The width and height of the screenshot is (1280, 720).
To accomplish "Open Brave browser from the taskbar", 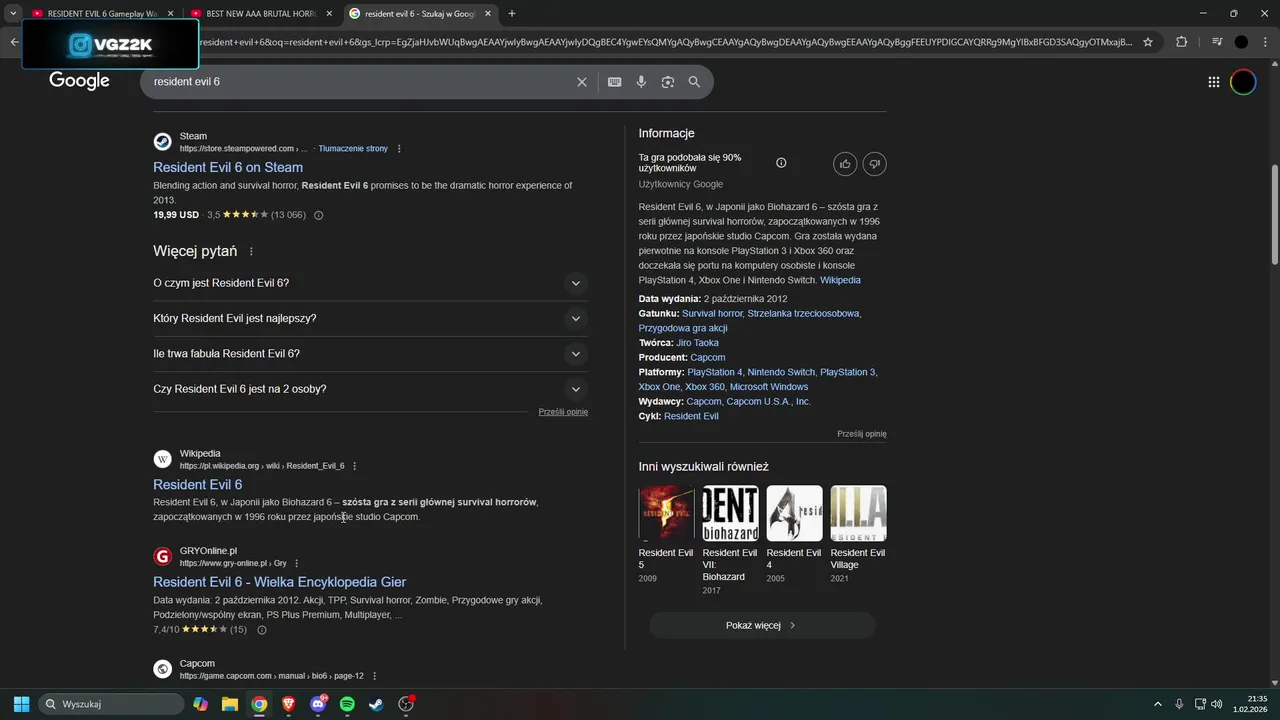I will coord(289,704).
